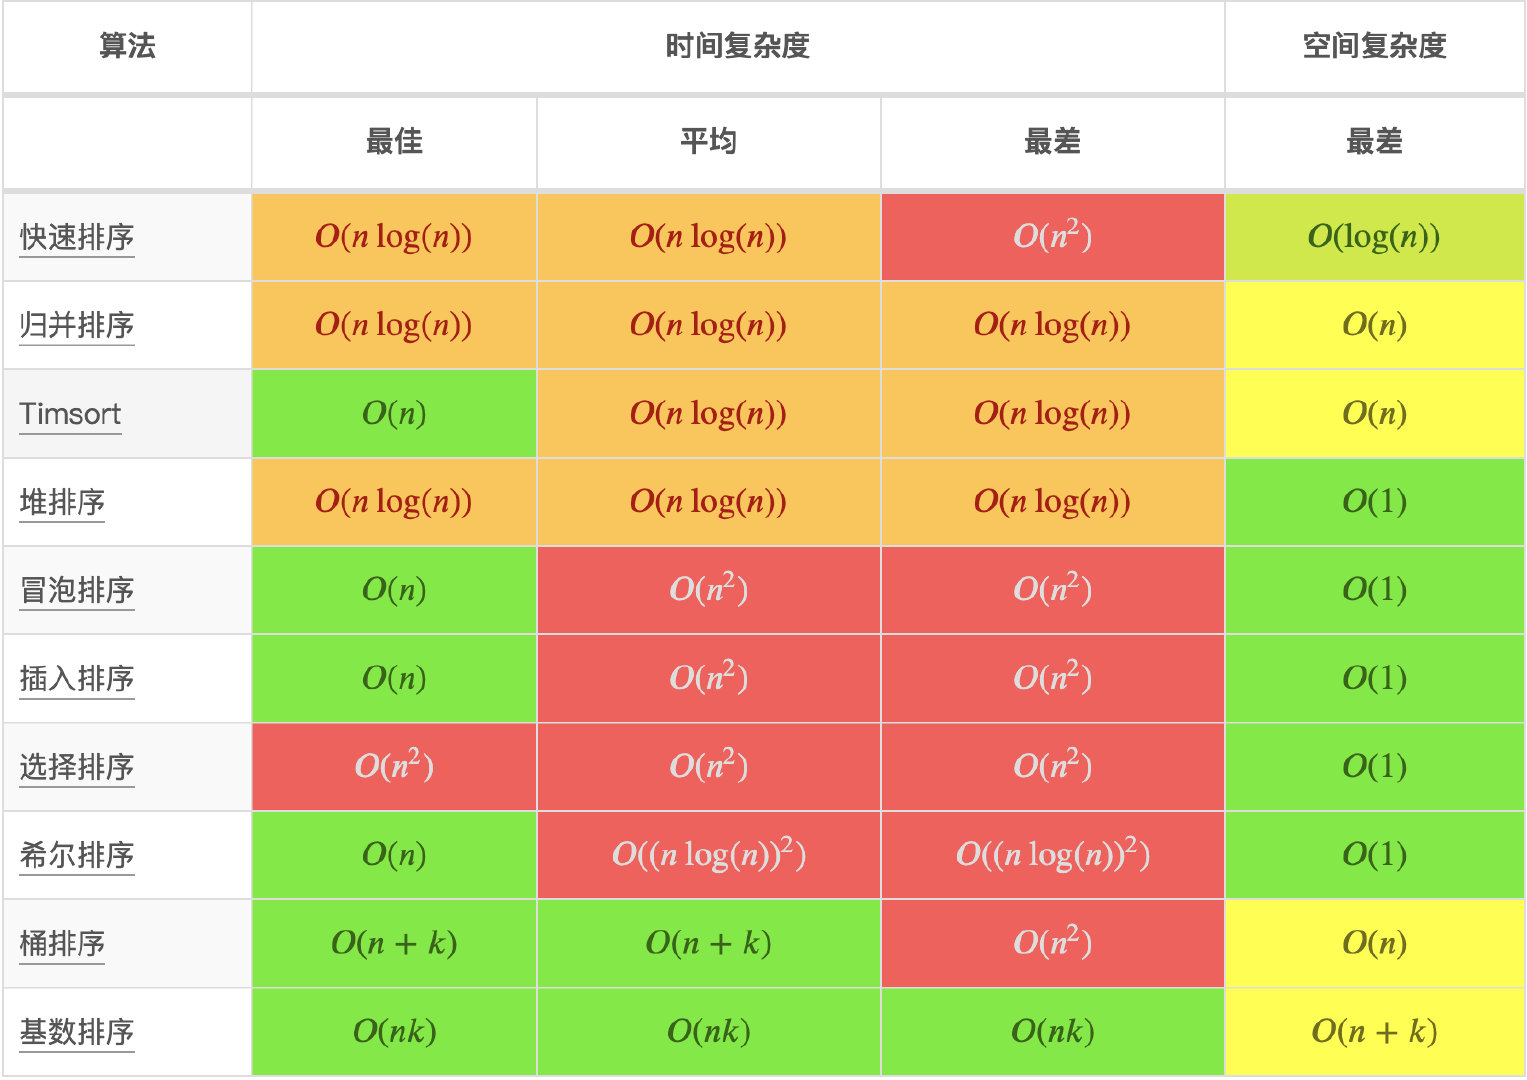Click the Timsort algorithm link
1527x1080 pixels.
(70, 414)
